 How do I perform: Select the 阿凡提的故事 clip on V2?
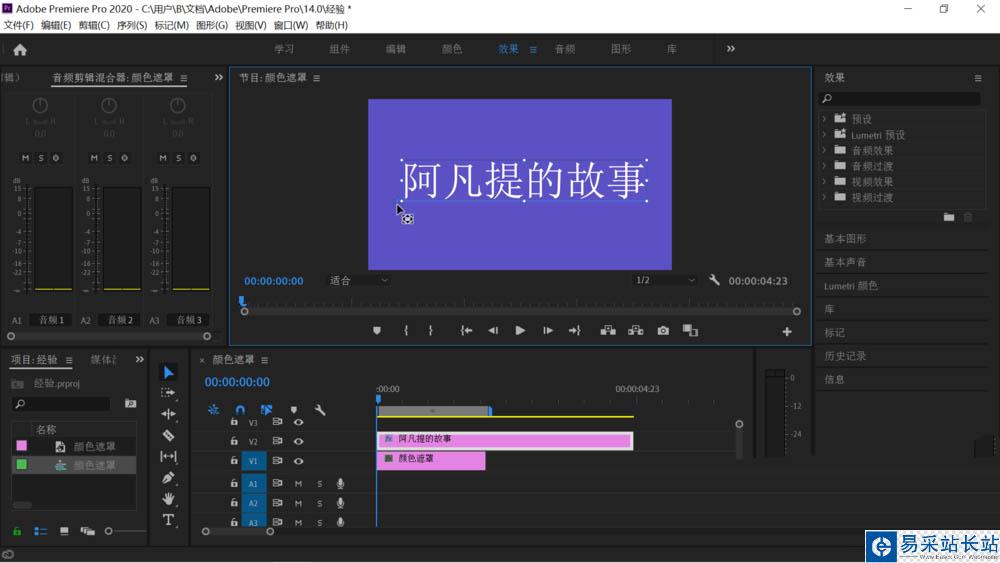(x=504, y=440)
